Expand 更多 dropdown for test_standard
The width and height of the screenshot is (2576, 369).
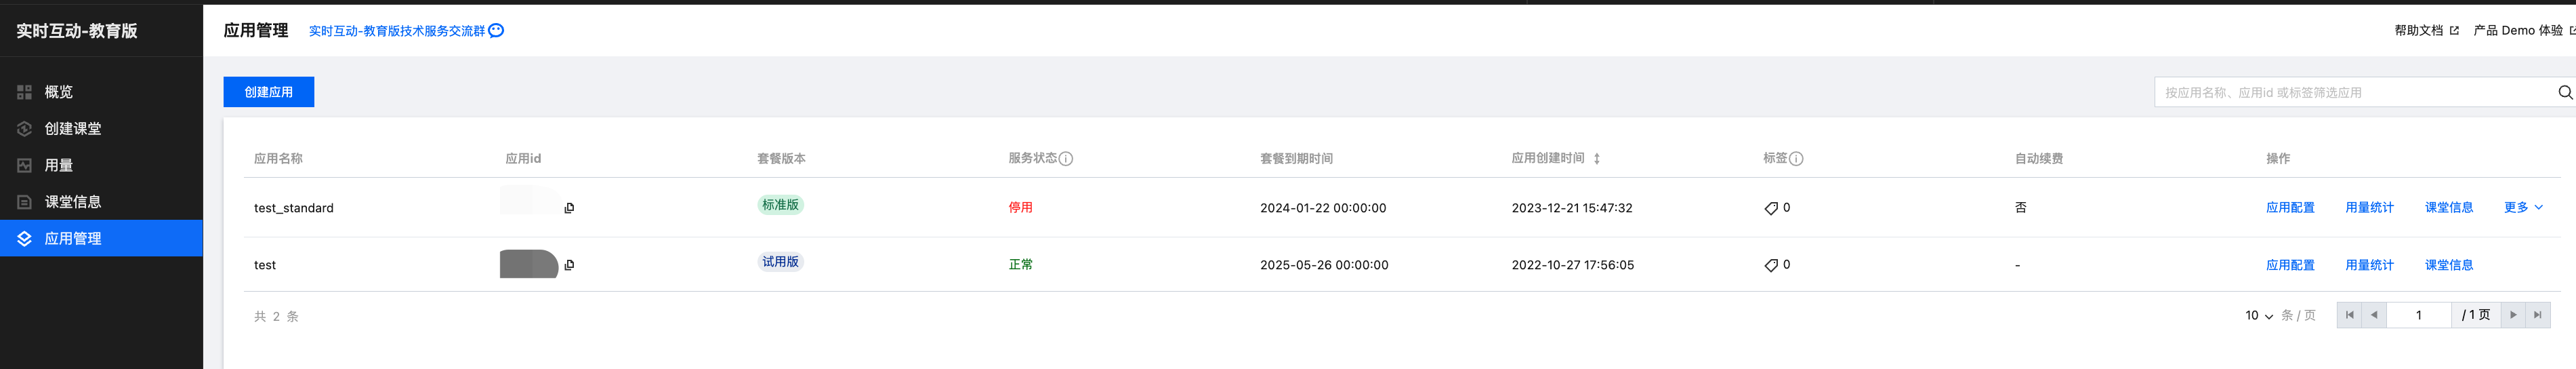click(x=2523, y=208)
